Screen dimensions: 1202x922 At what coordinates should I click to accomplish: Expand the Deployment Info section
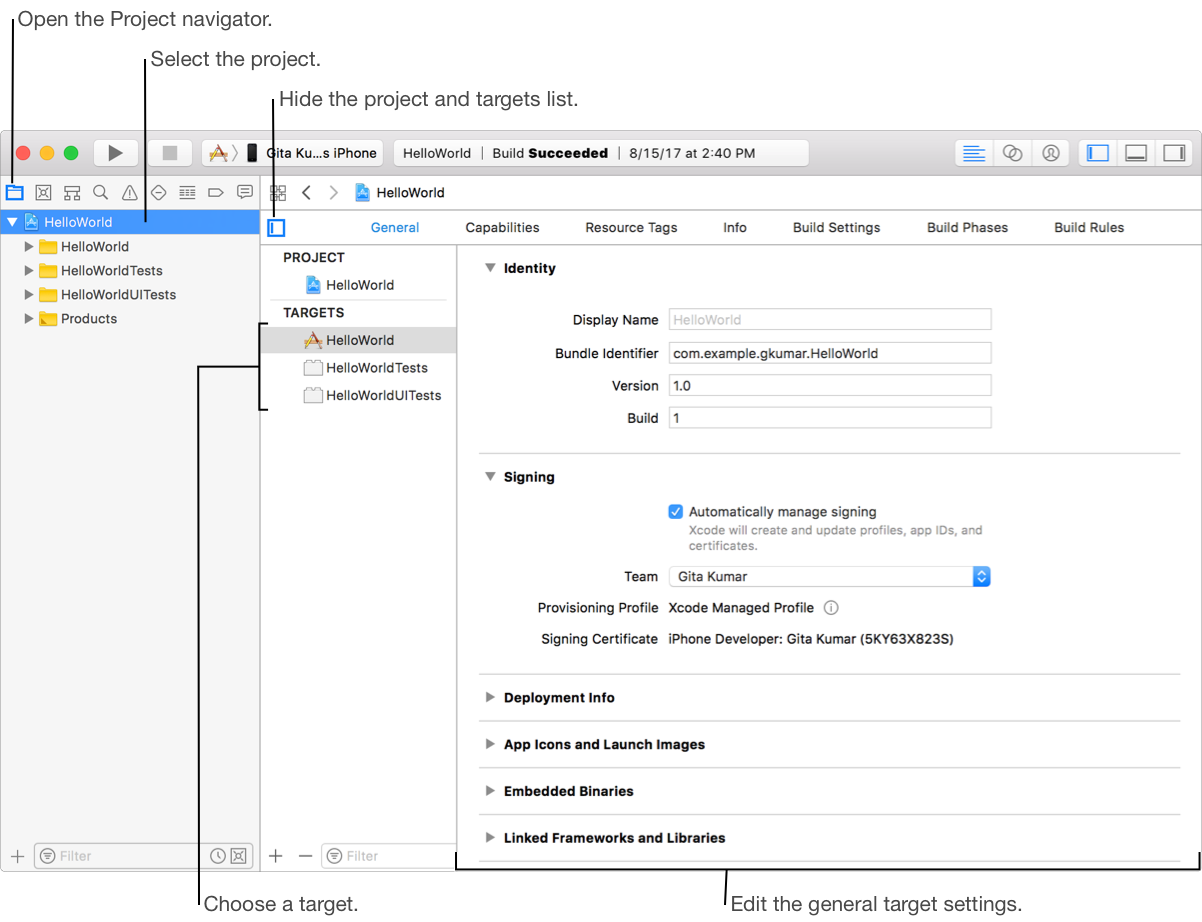[x=490, y=697]
